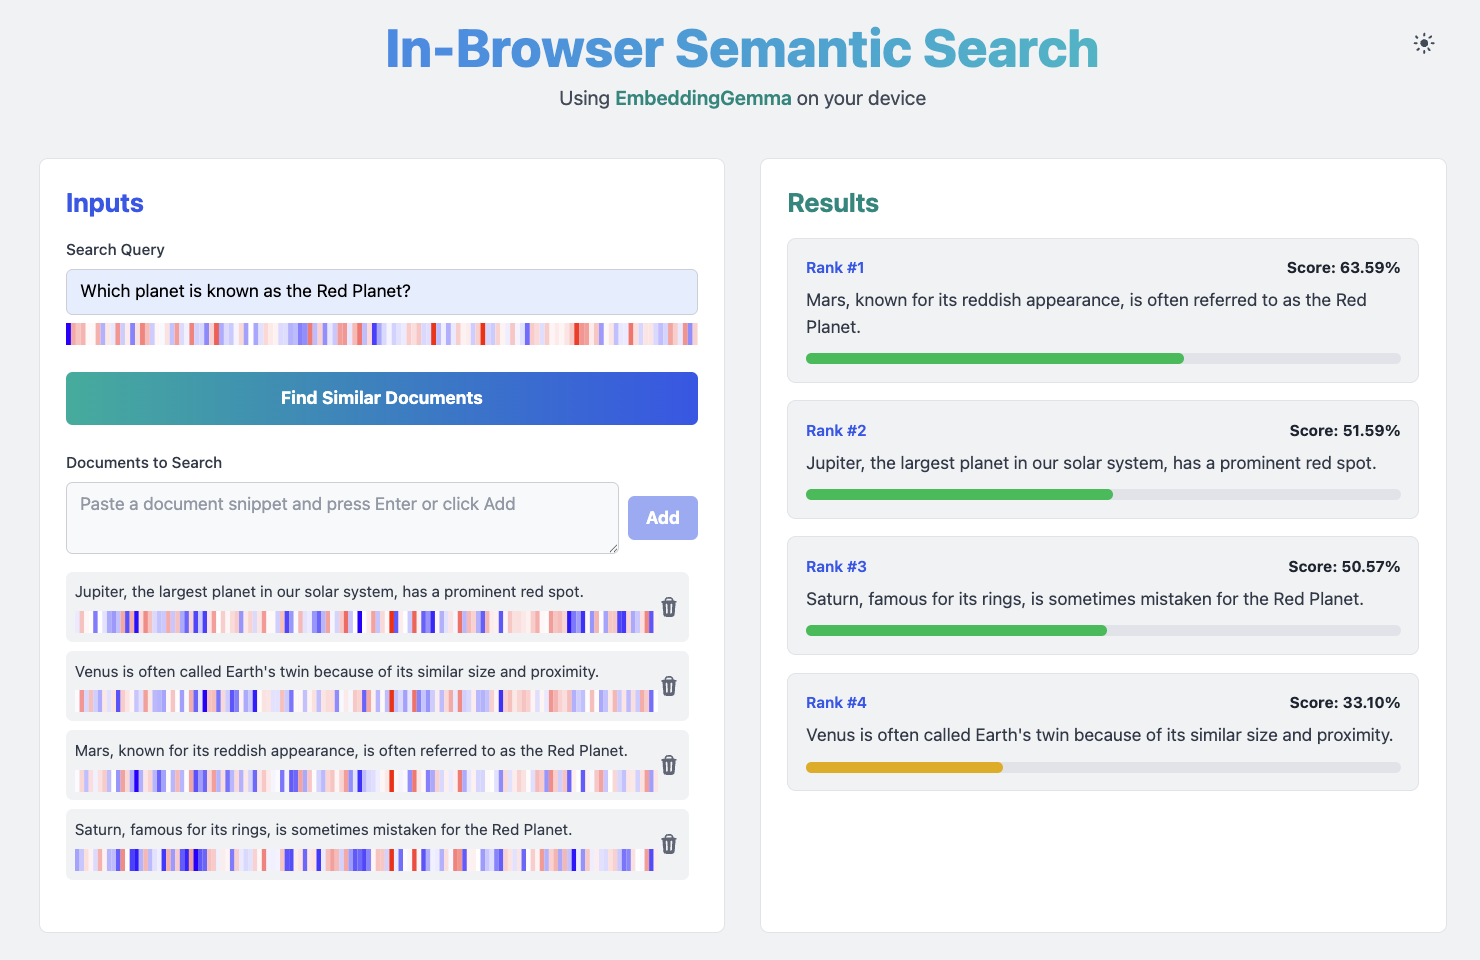Click the 'Score: 51.59%' value
1480x960 pixels.
[x=1345, y=431]
